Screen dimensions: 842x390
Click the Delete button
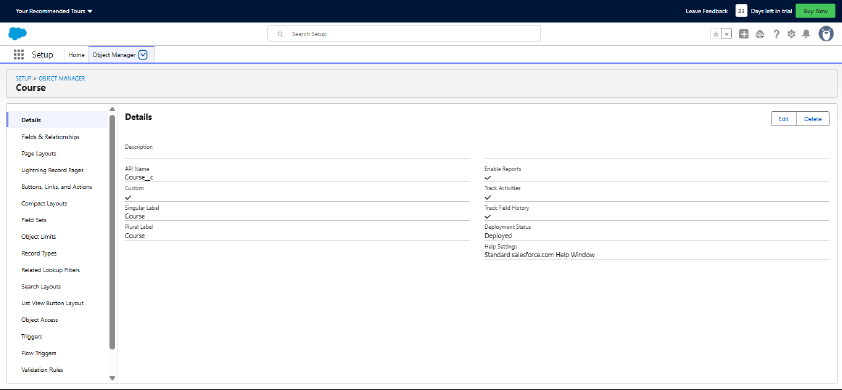pyautogui.click(x=813, y=119)
